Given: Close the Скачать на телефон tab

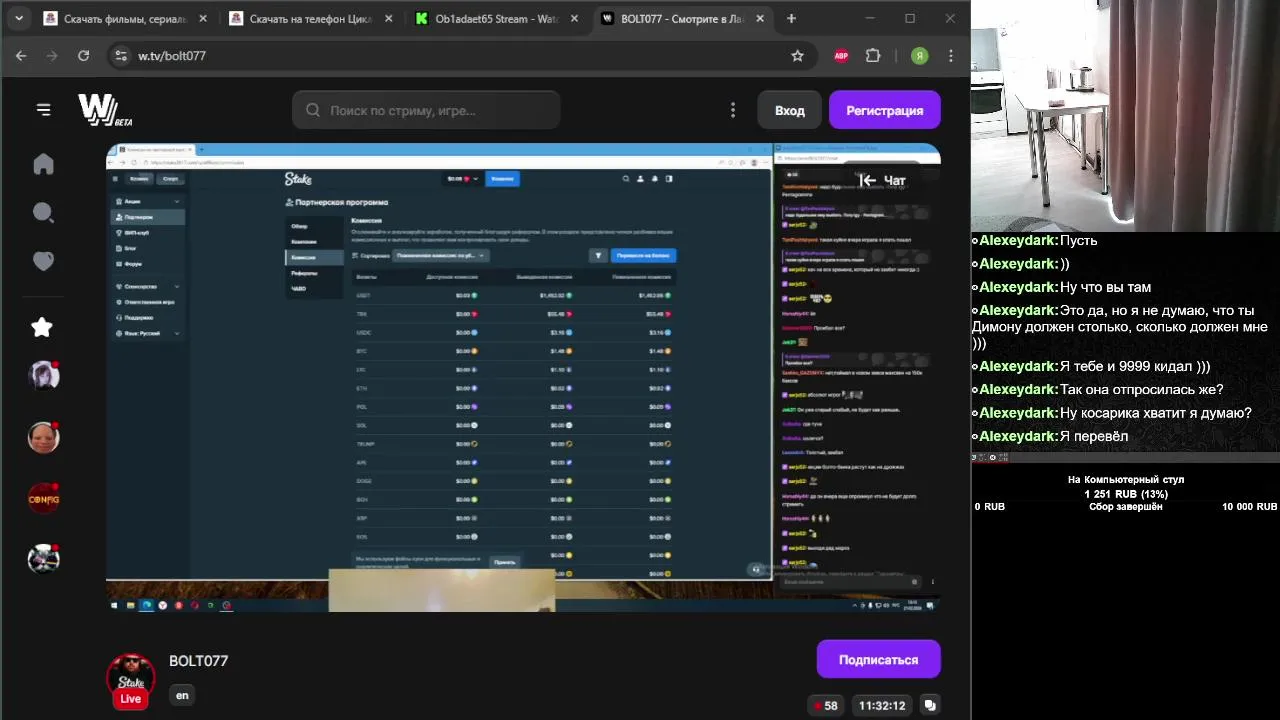Looking at the screenshot, I should 389,18.
